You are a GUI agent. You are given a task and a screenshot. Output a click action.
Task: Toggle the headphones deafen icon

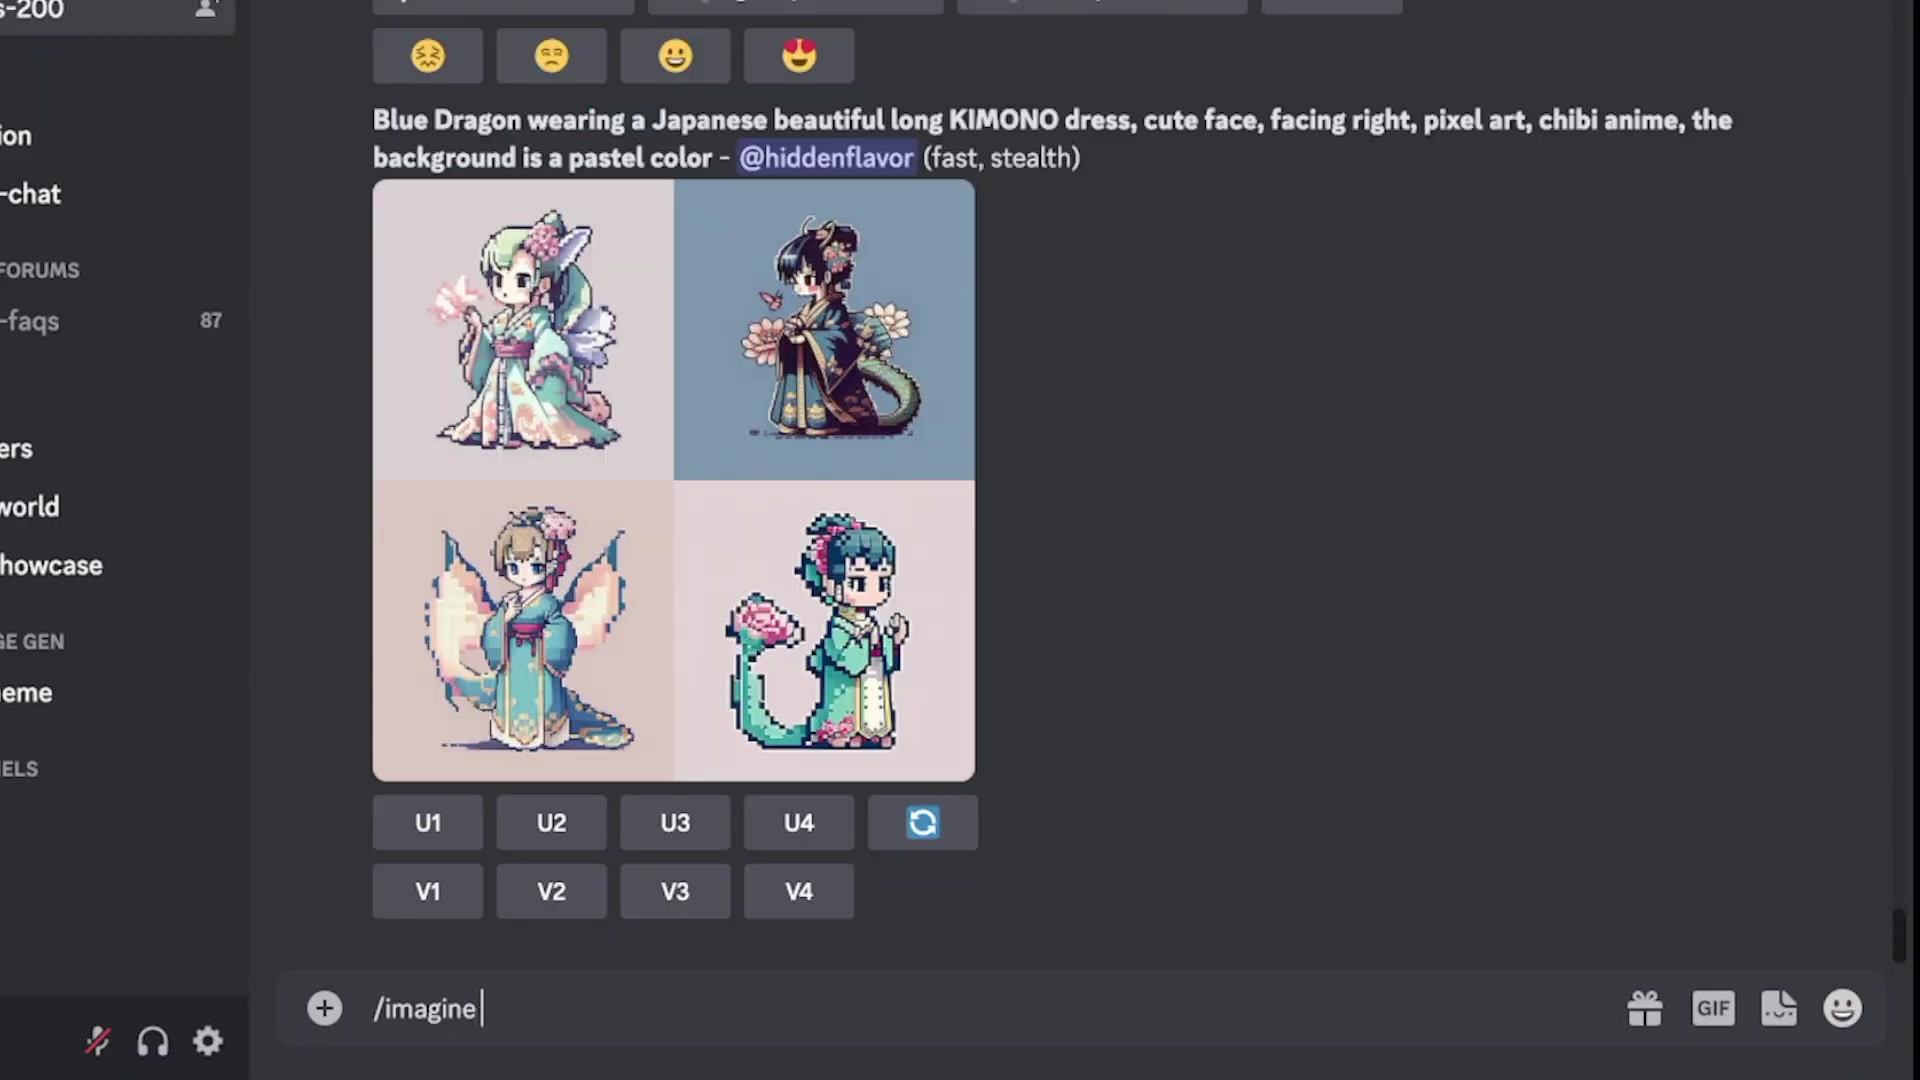152,1041
